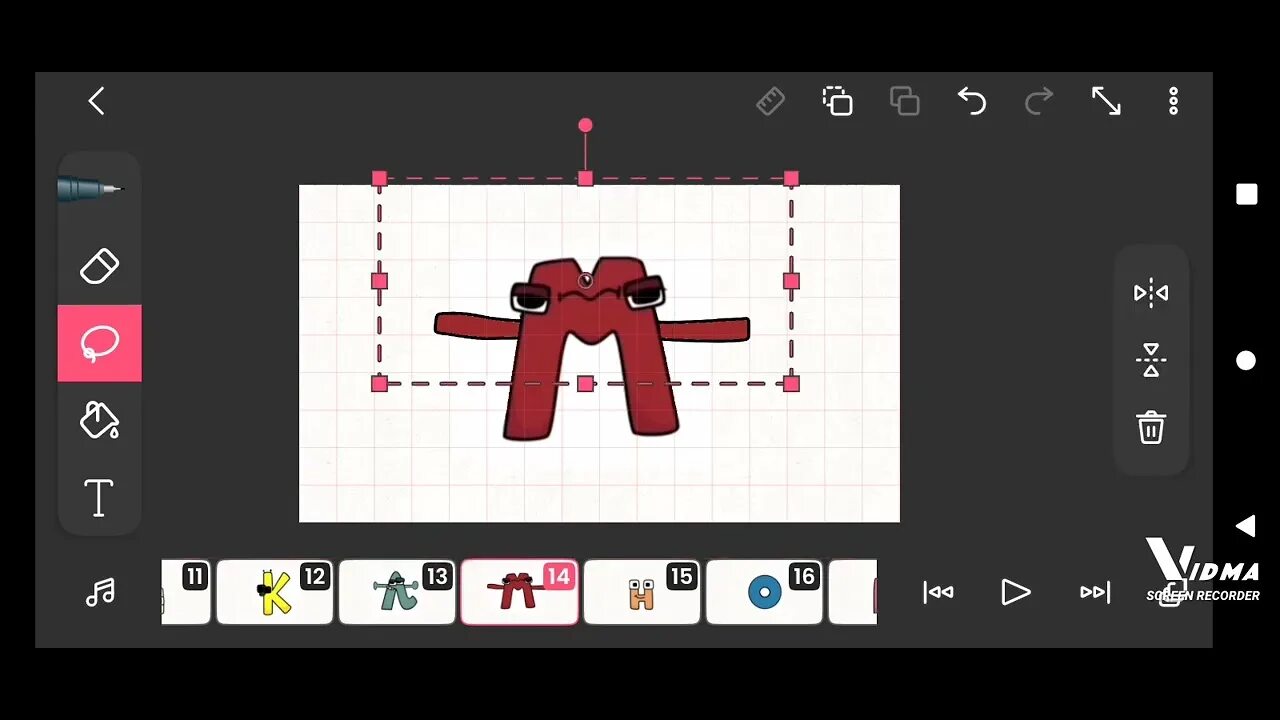
Task: Tap Android recent apps square button
Action: click(1246, 194)
